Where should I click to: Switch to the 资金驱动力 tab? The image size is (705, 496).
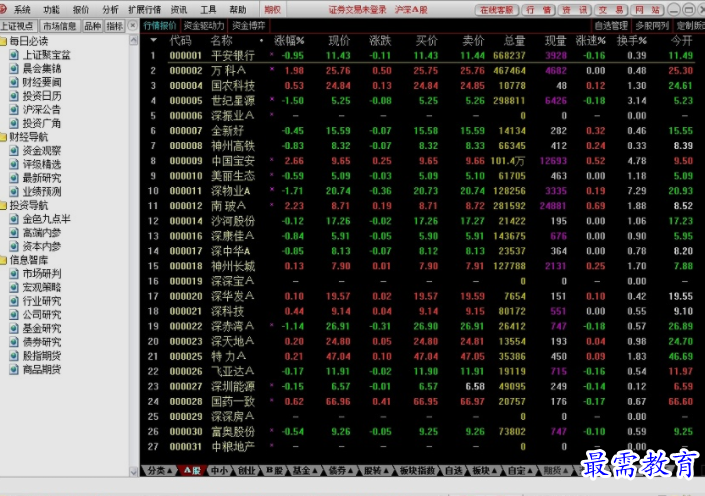click(x=204, y=26)
